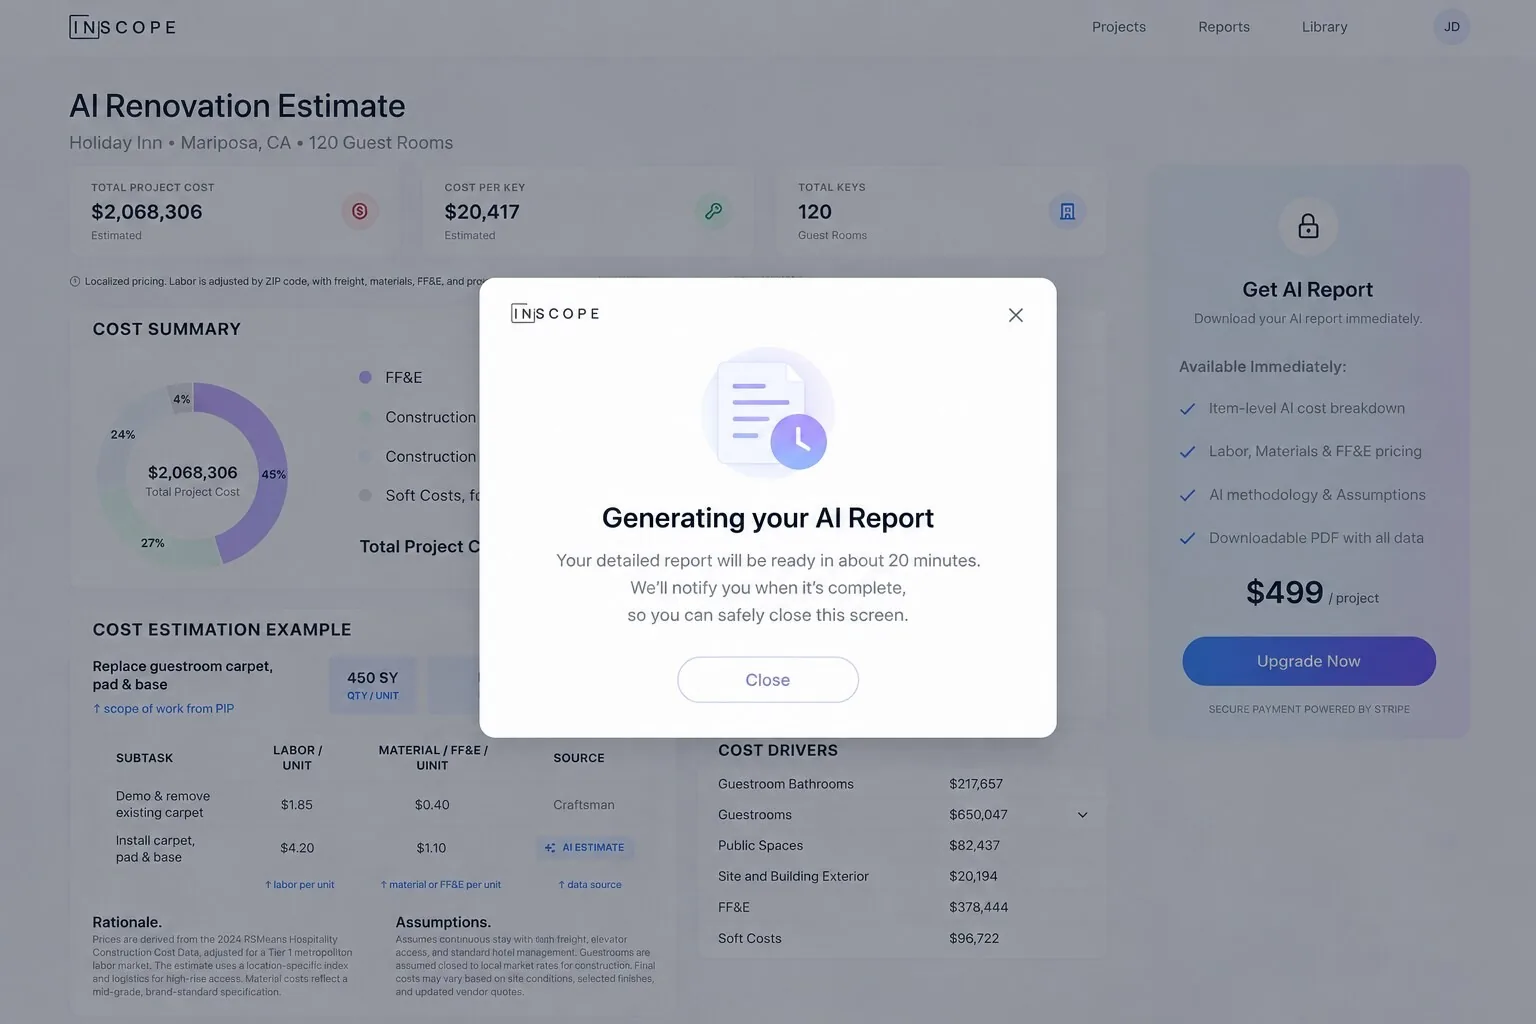1536x1024 pixels.
Task: Click the Secure Payment Powered by Stripe text
Action: tap(1309, 710)
